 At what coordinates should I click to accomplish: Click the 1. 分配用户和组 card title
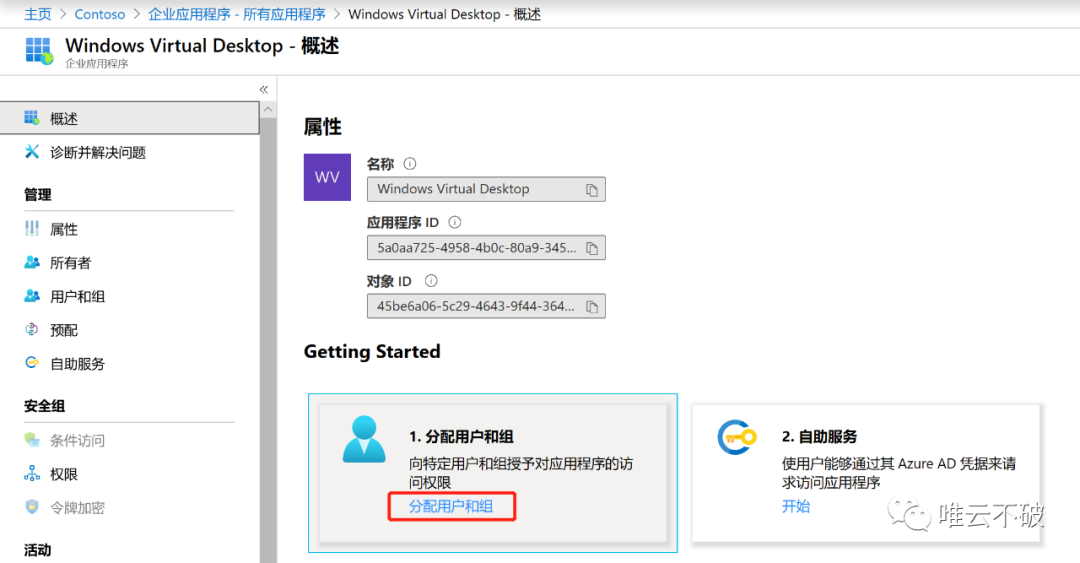coord(461,437)
